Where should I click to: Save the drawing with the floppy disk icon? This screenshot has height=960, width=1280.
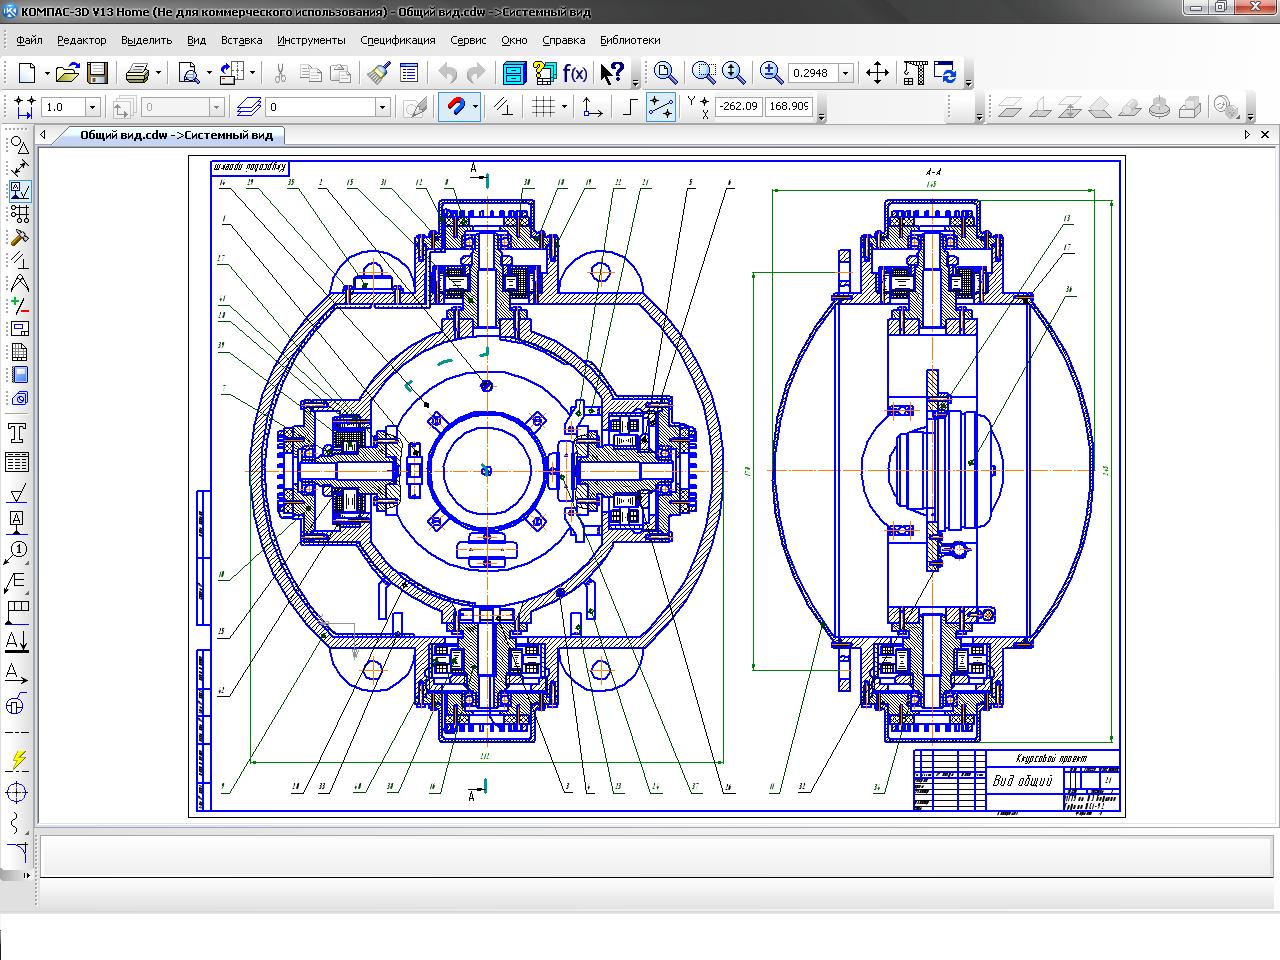(97, 73)
